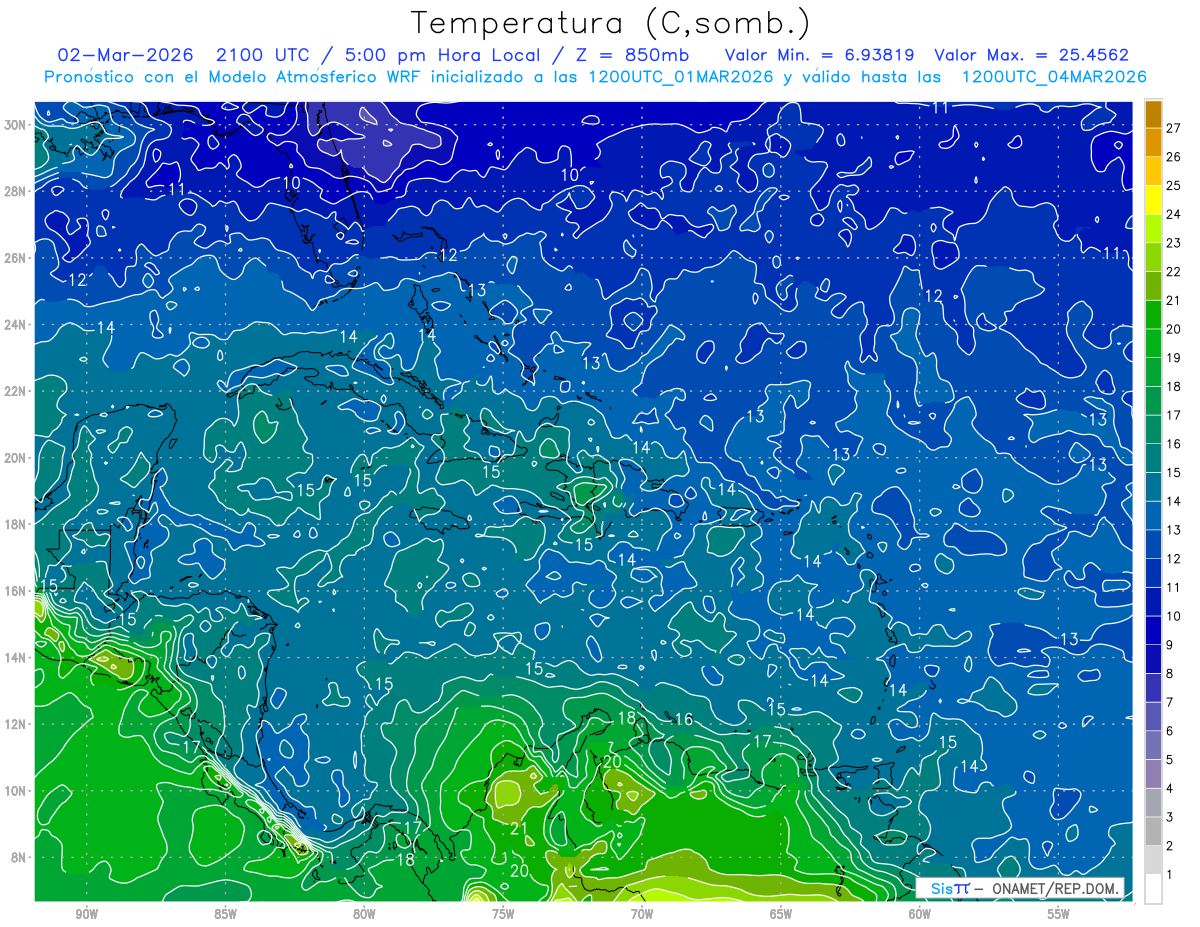The image size is (1200, 927).
Task: Click the color scale label "3"
Action: click(1170, 817)
